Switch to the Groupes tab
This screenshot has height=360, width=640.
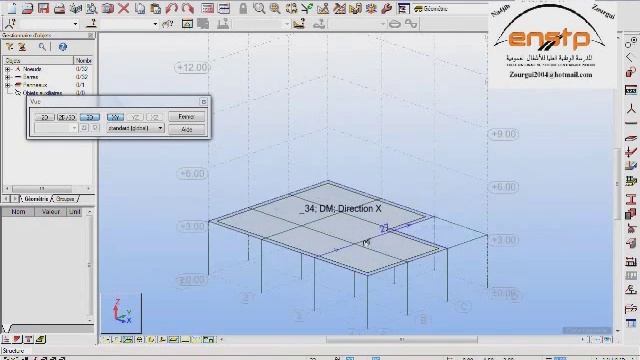65,199
